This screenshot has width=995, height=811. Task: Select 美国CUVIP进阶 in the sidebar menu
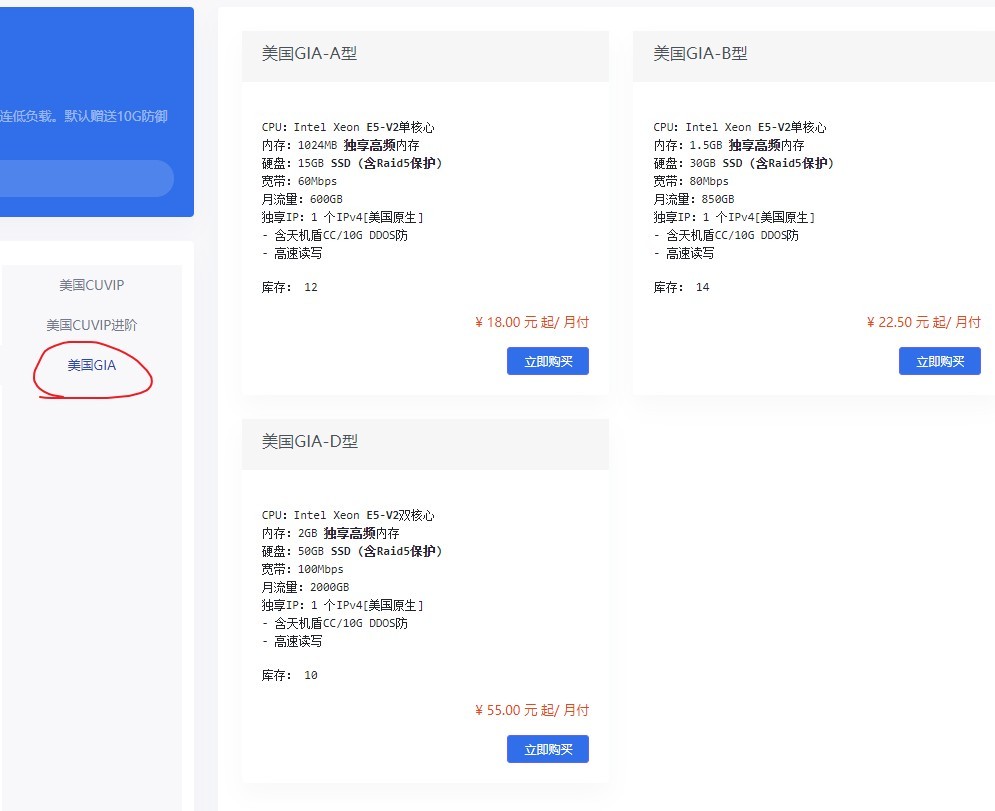coord(91,325)
